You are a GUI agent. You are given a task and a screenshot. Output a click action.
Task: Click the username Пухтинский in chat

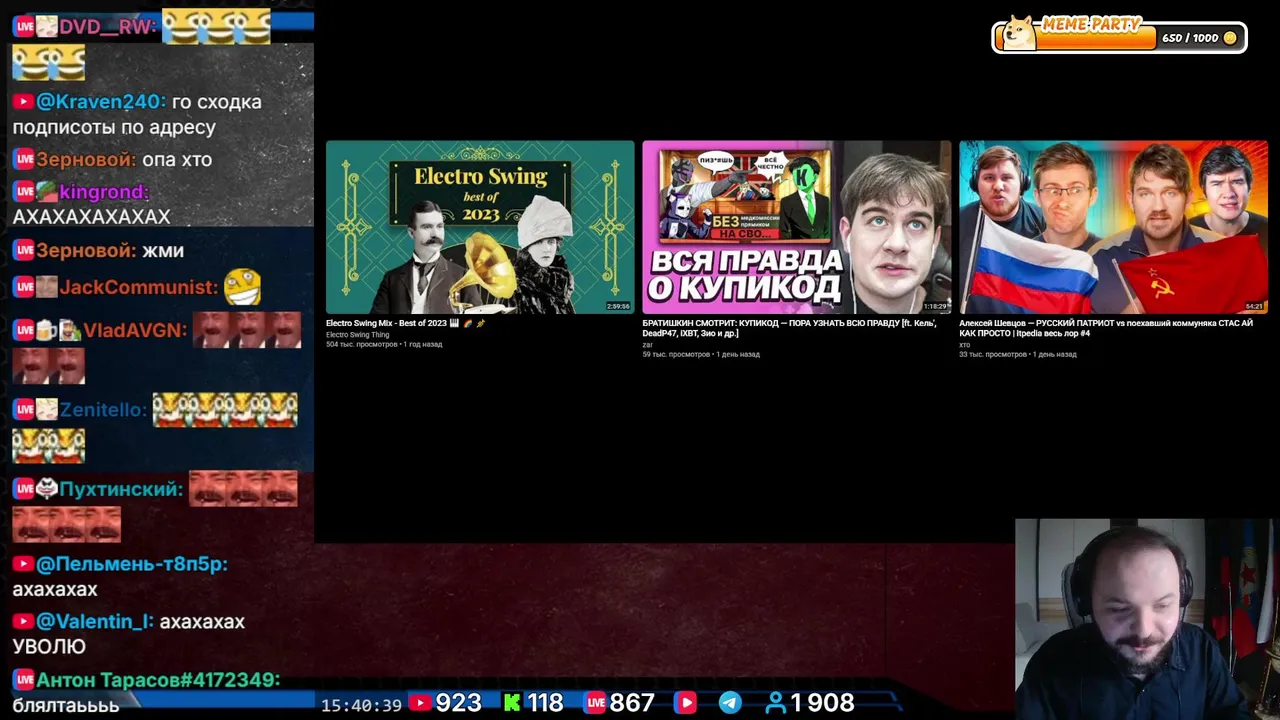point(122,490)
